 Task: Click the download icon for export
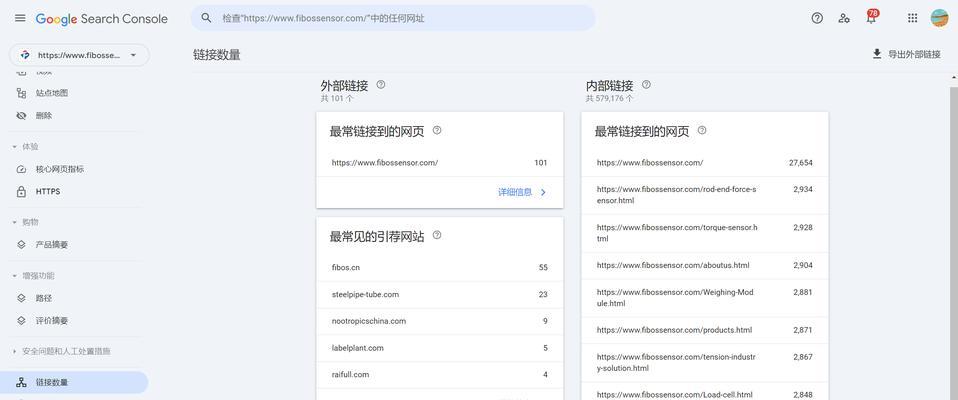click(x=877, y=54)
